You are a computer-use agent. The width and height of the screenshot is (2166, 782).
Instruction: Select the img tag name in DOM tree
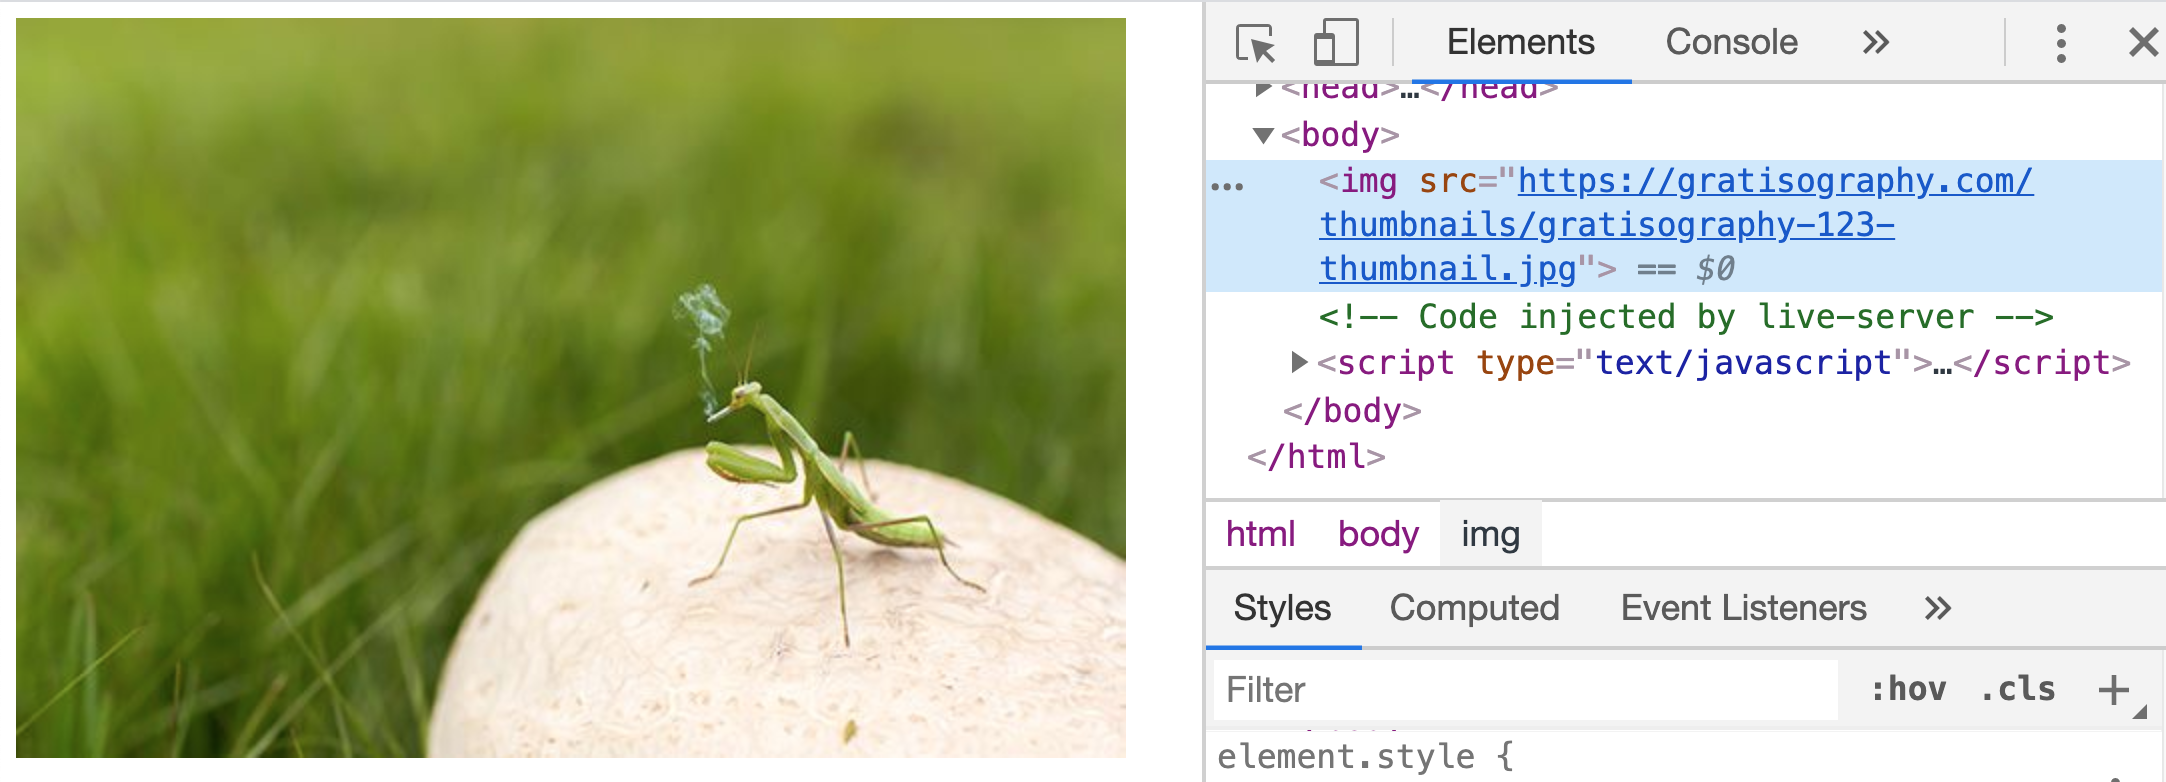click(1368, 181)
